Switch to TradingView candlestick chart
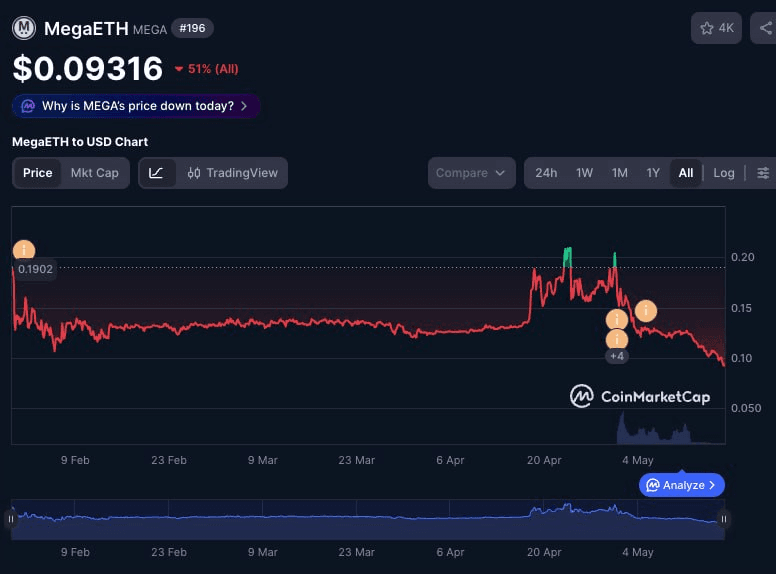 (x=232, y=173)
